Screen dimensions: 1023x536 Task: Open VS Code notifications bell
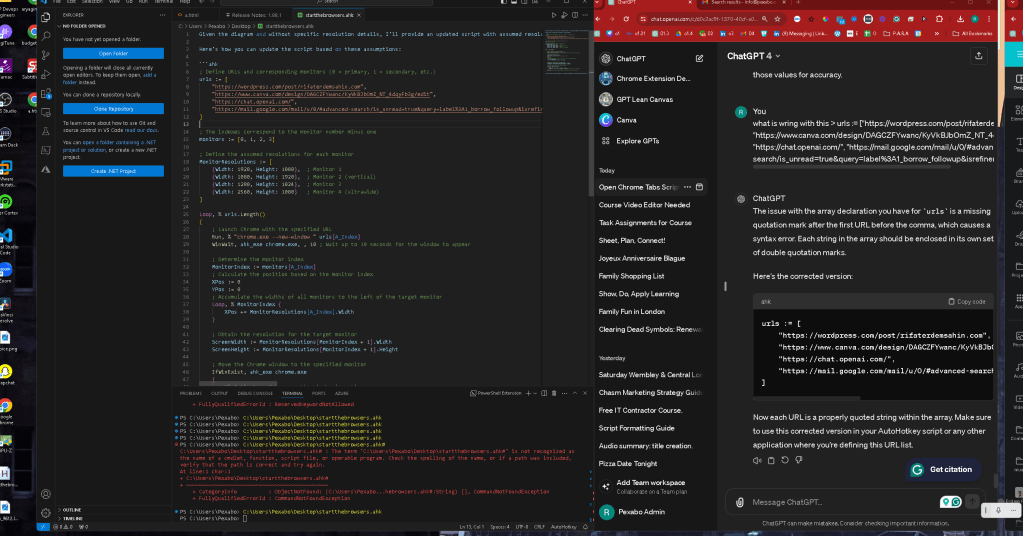coord(585,527)
